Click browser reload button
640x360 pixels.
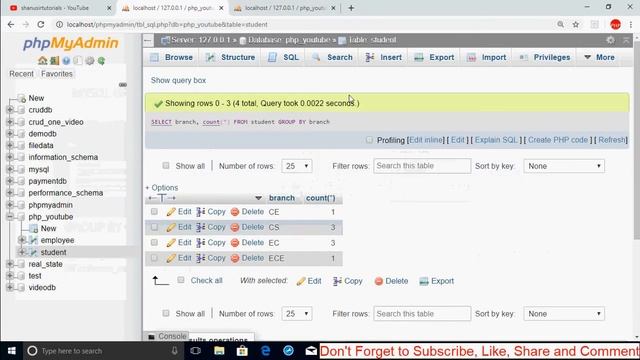[x=40, y=24]
